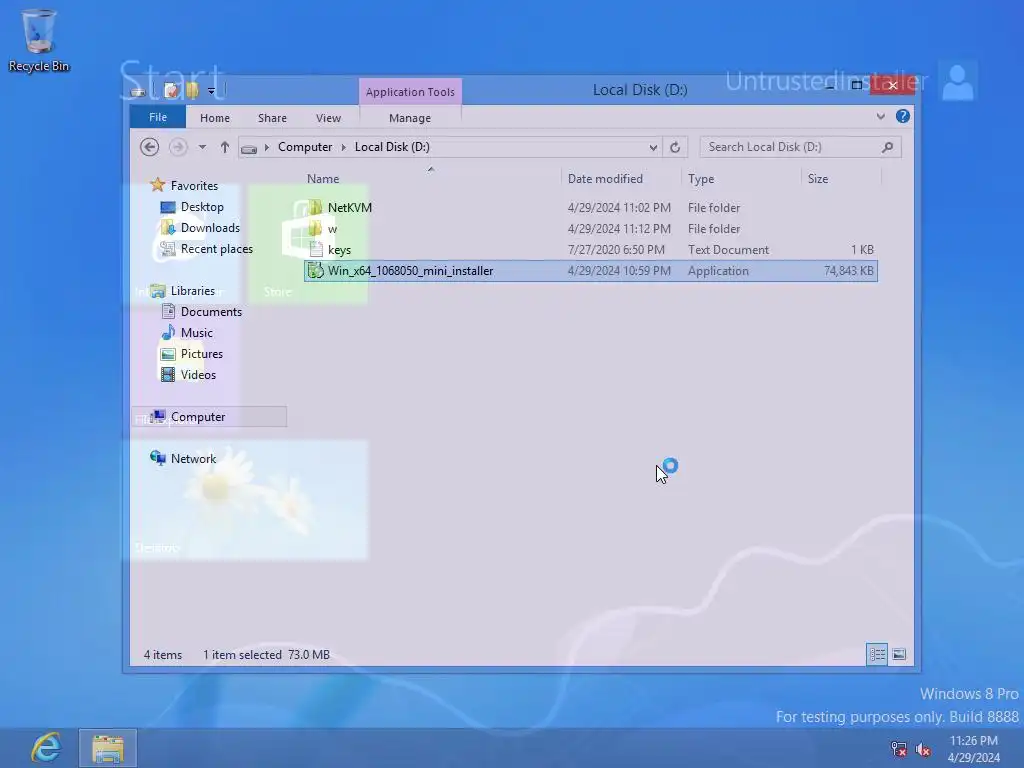Image resolution: width=1024 pixels, height=768 pixels.
Task: Sort by the Size column header
Action: [818, 179]
